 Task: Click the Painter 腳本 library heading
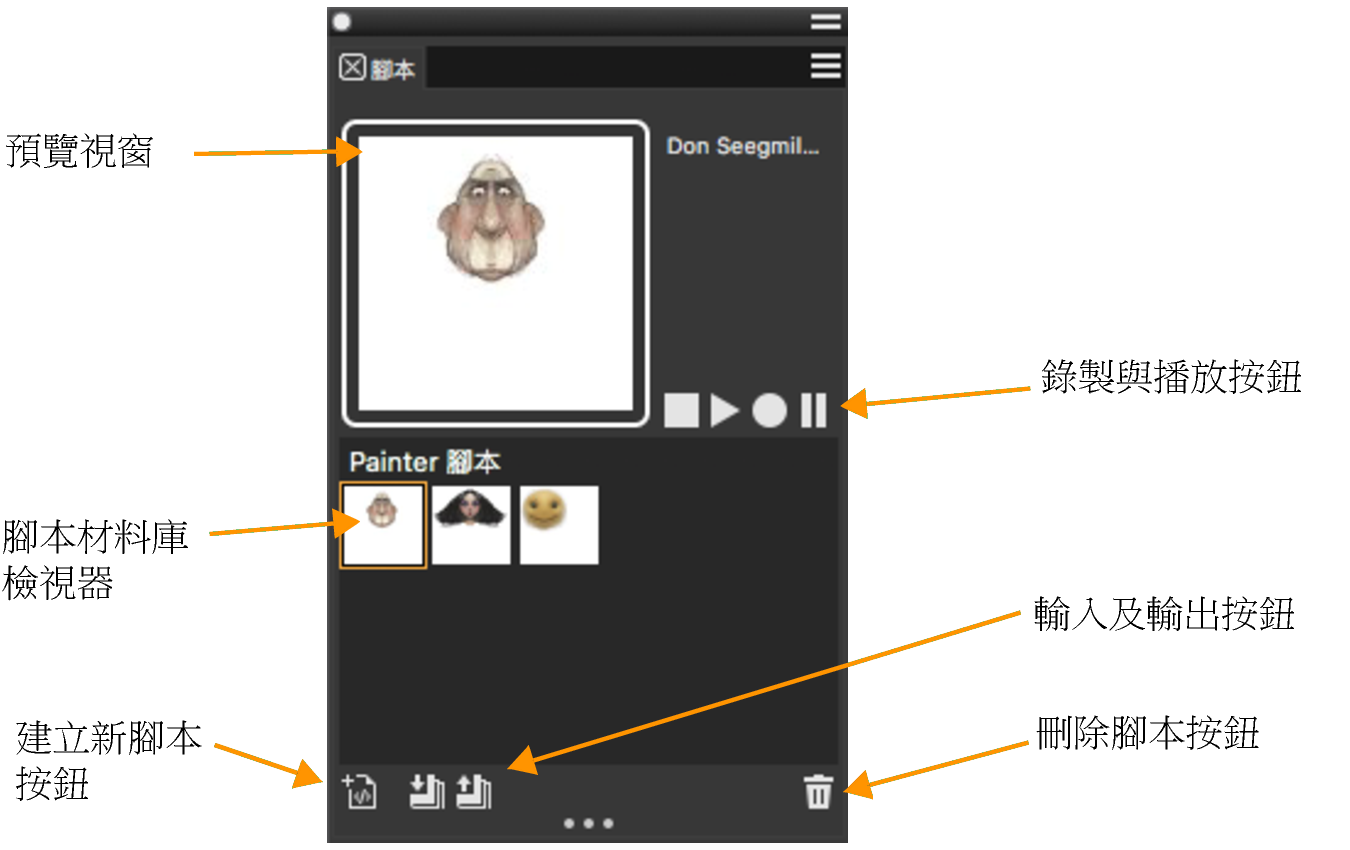(425, 462)
